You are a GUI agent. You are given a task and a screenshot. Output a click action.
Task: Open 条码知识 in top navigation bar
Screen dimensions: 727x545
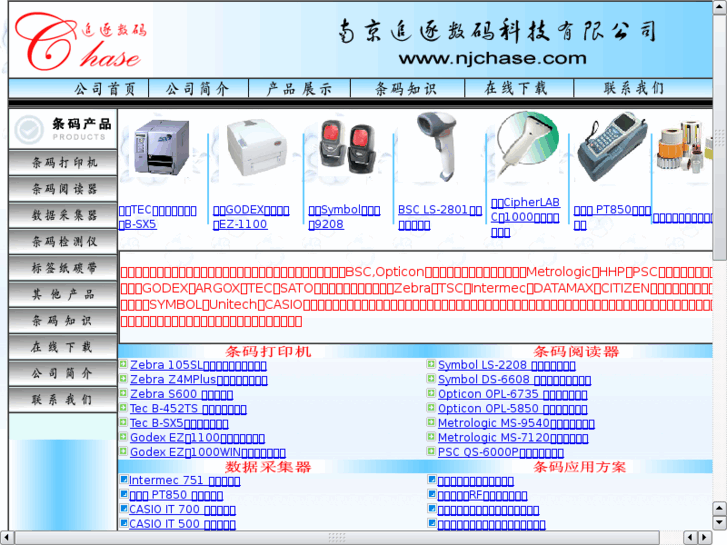pos(406,88)
